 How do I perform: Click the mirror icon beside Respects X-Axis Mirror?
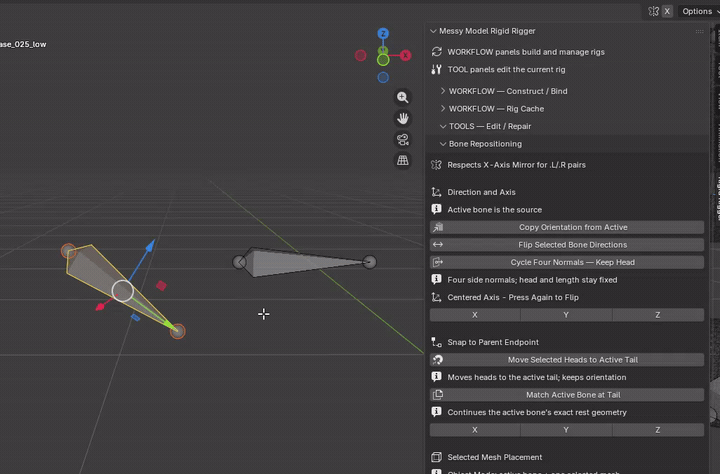(437, 165)
